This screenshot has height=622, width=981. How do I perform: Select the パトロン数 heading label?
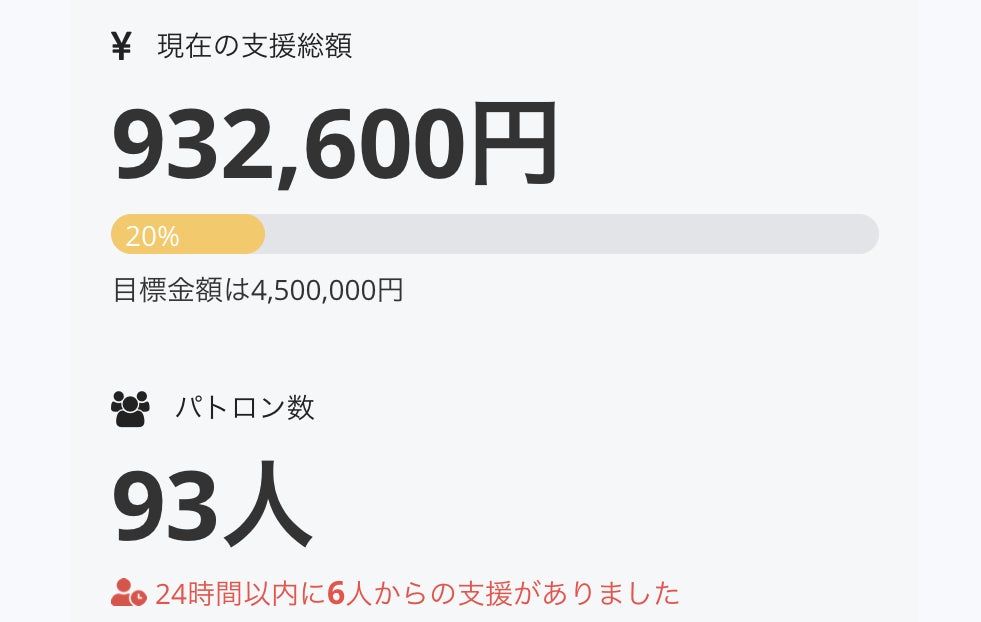click(245, 408)
